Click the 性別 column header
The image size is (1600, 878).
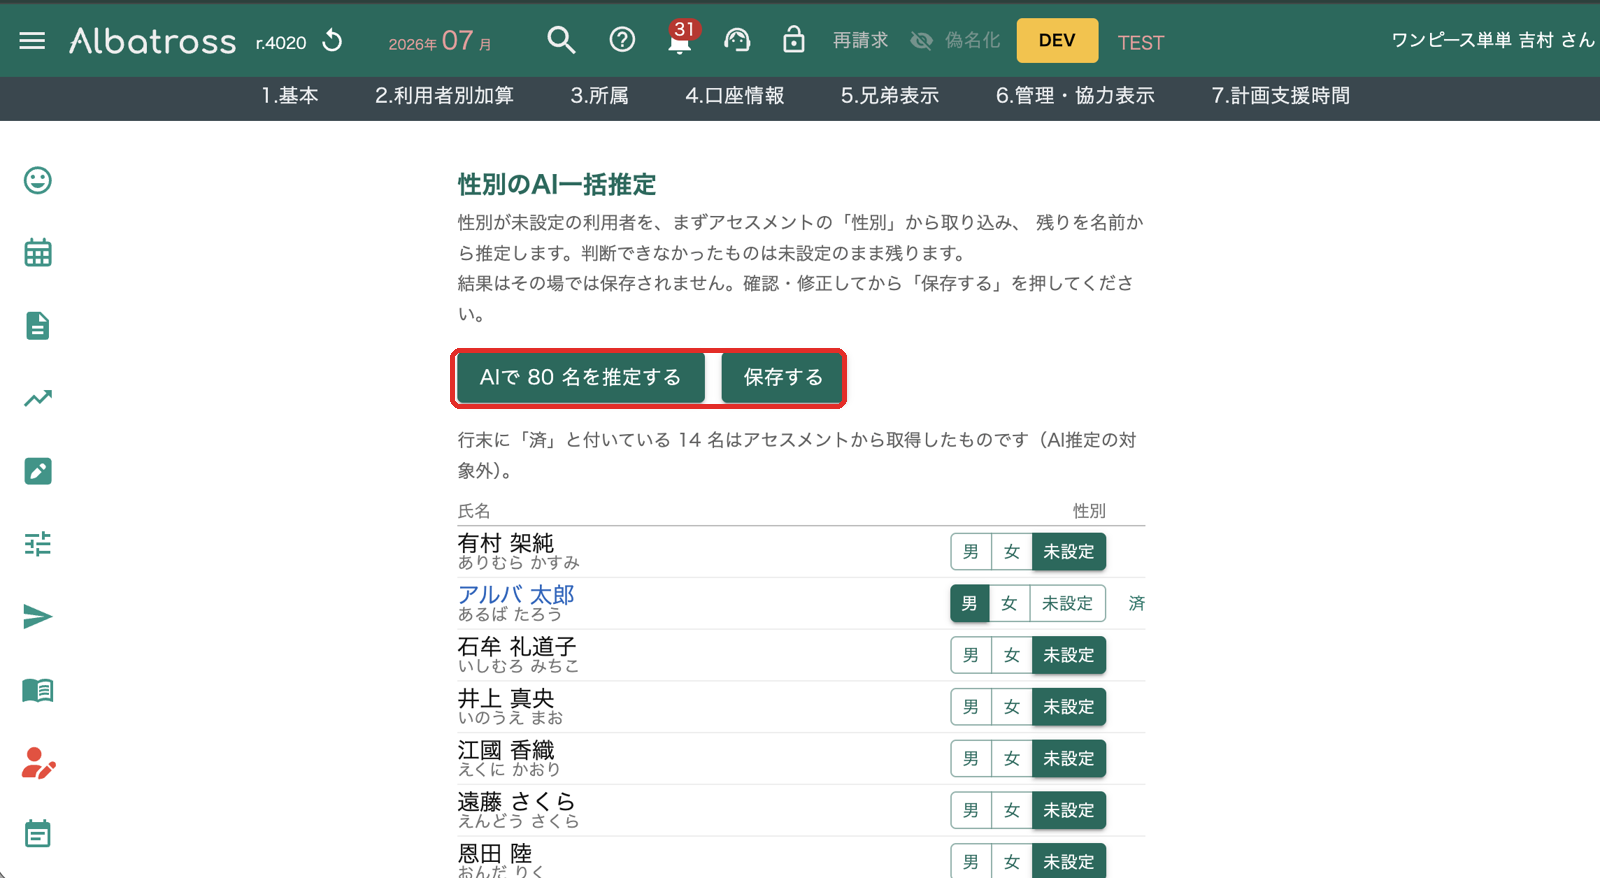tap(1089, 511)
